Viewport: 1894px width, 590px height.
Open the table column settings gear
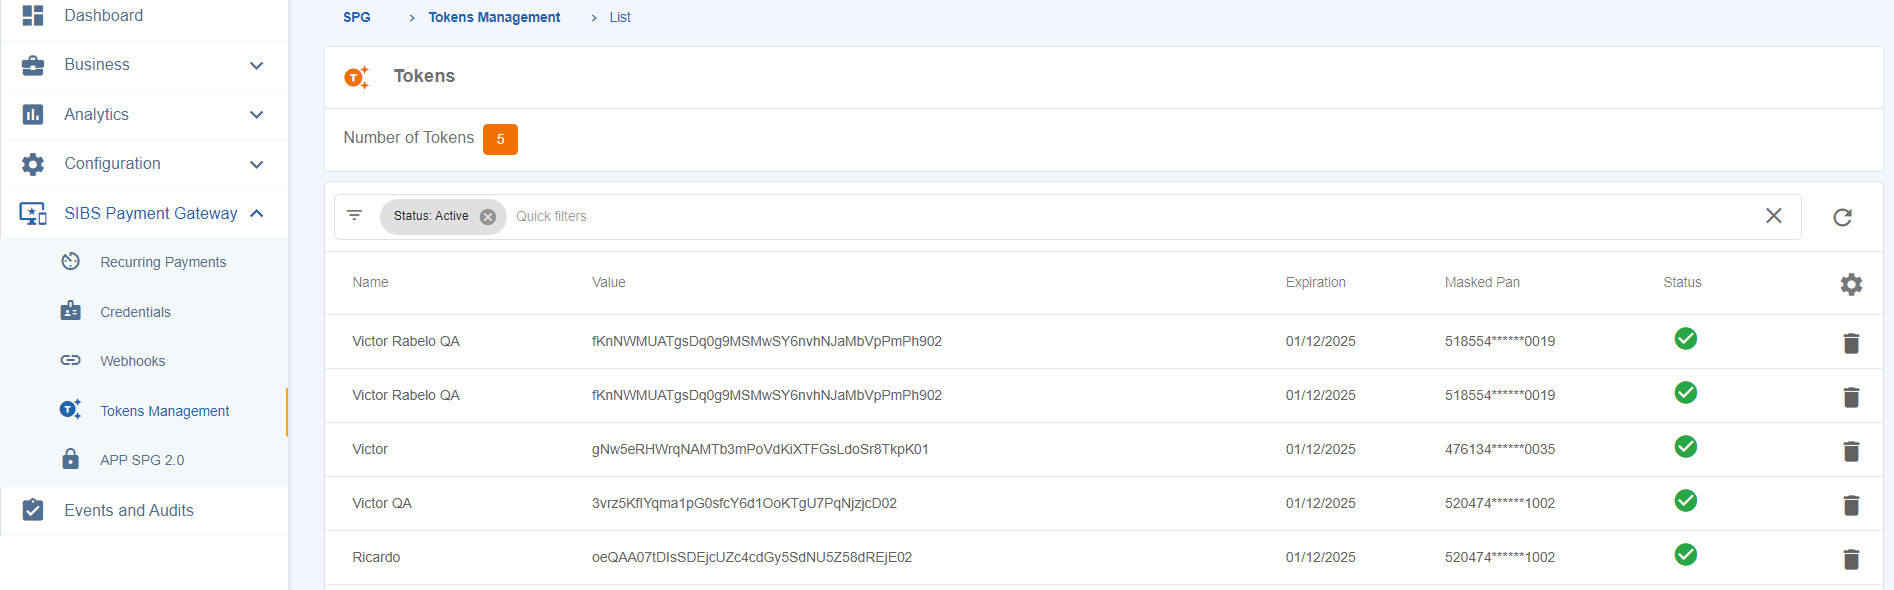click(1850, 284)
